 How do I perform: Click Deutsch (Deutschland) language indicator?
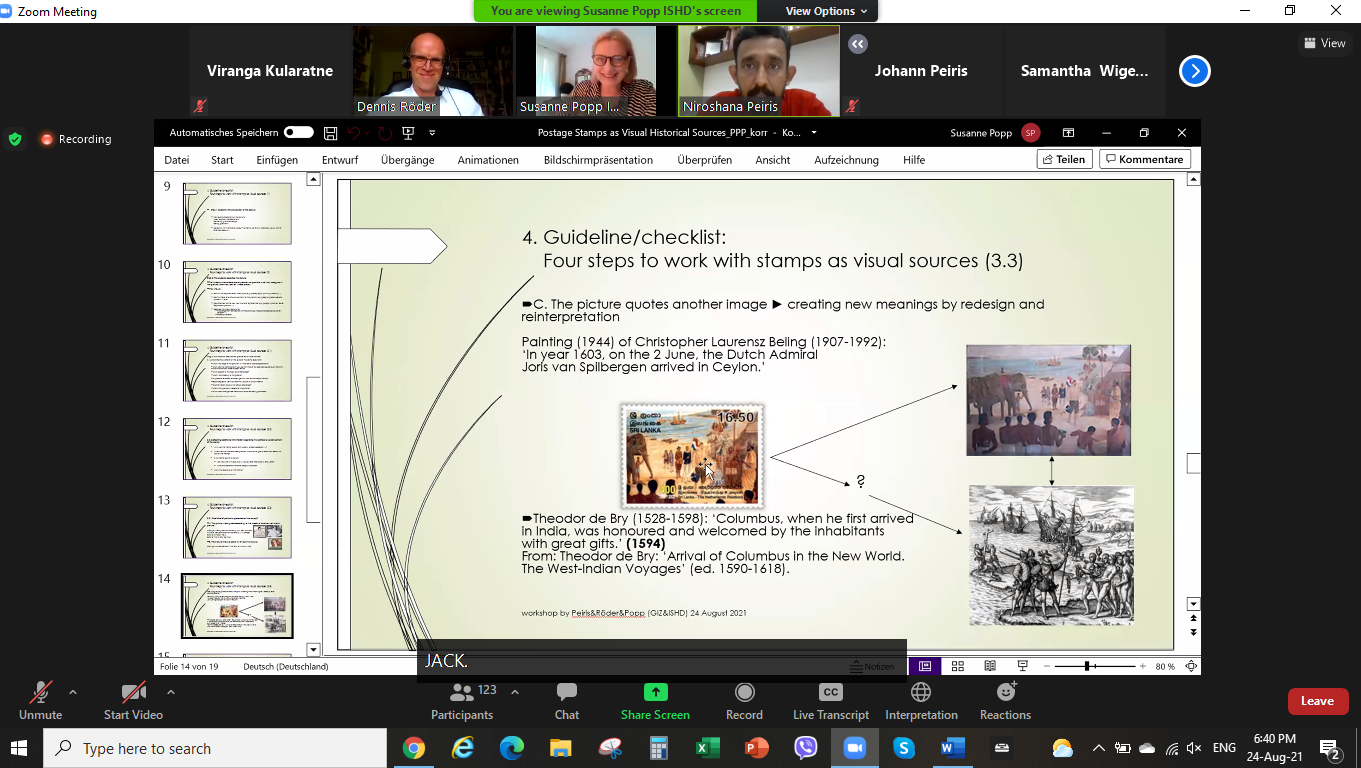(x=286, y=666)
